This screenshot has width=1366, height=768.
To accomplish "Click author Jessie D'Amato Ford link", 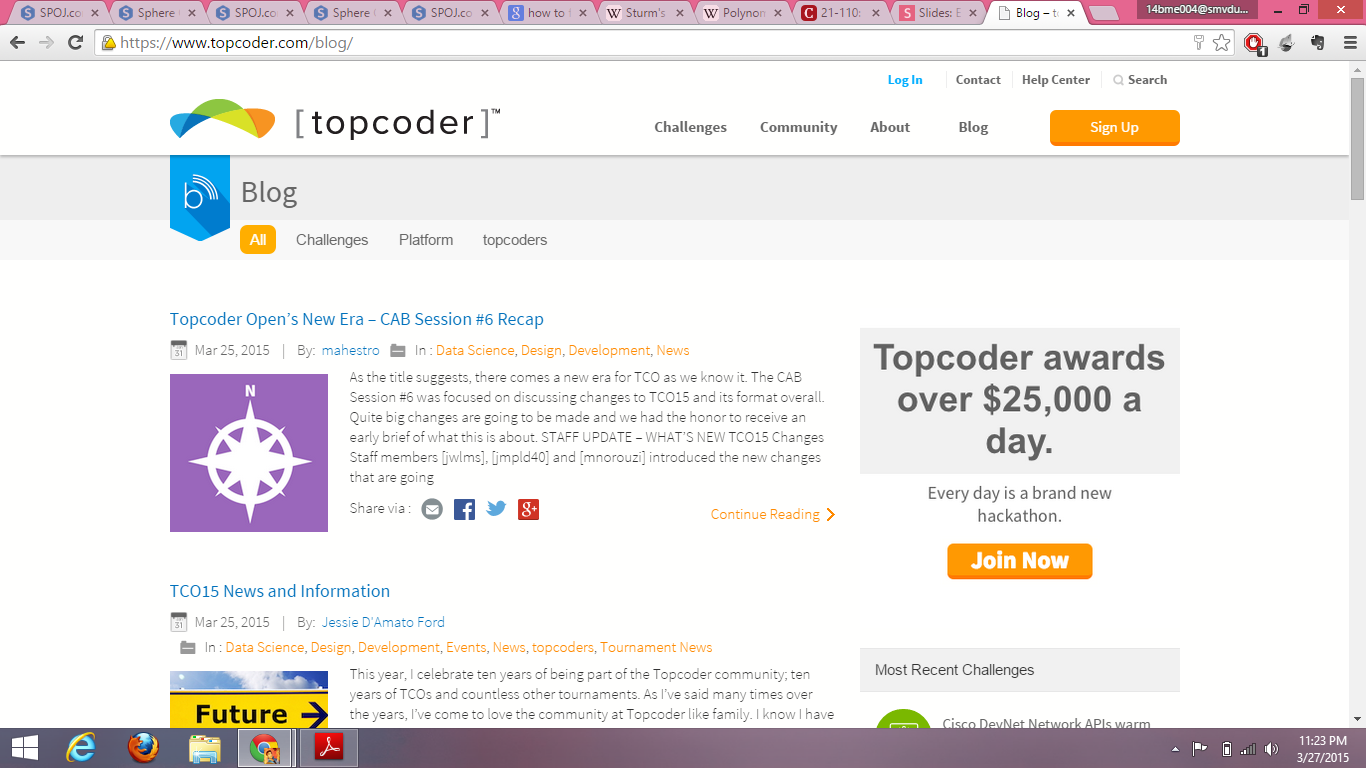I will click(383, 622).
